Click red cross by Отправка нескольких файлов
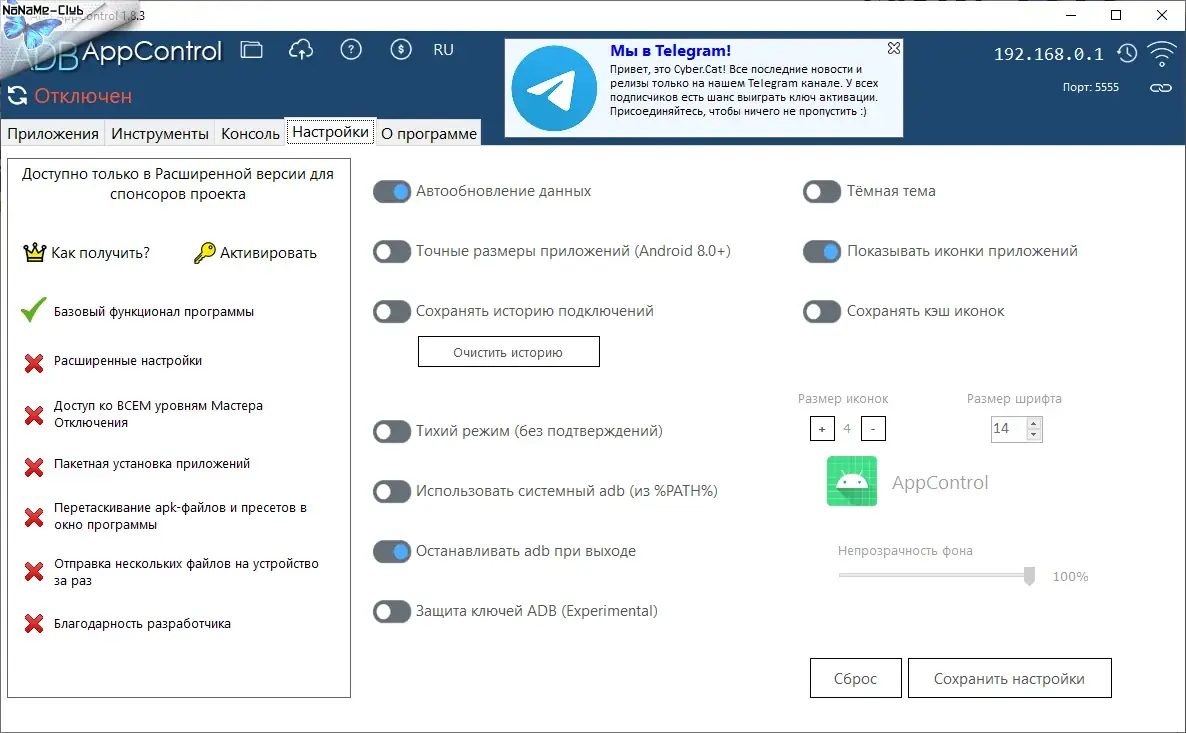Image resolution: width=1186 pixels, height=733 pixels. (x=33, y=572)
